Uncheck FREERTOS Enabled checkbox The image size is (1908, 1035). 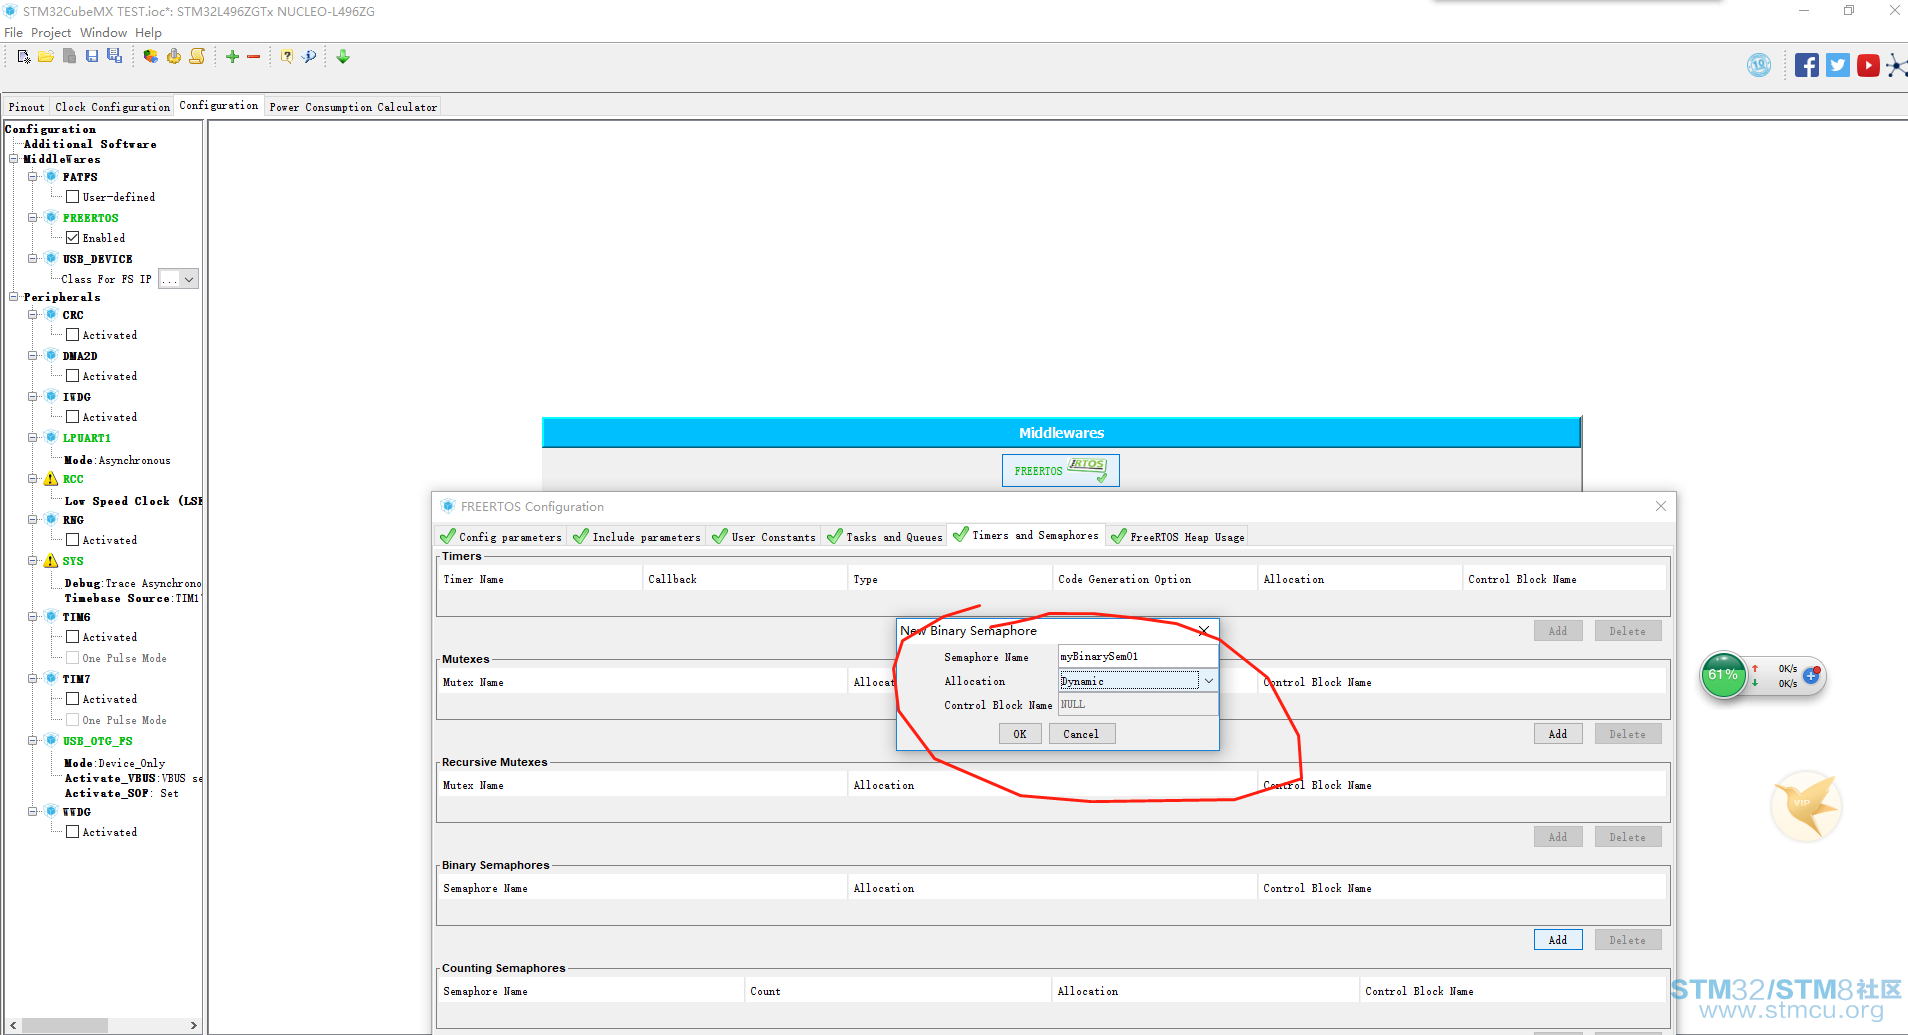(x=72, y=238)
